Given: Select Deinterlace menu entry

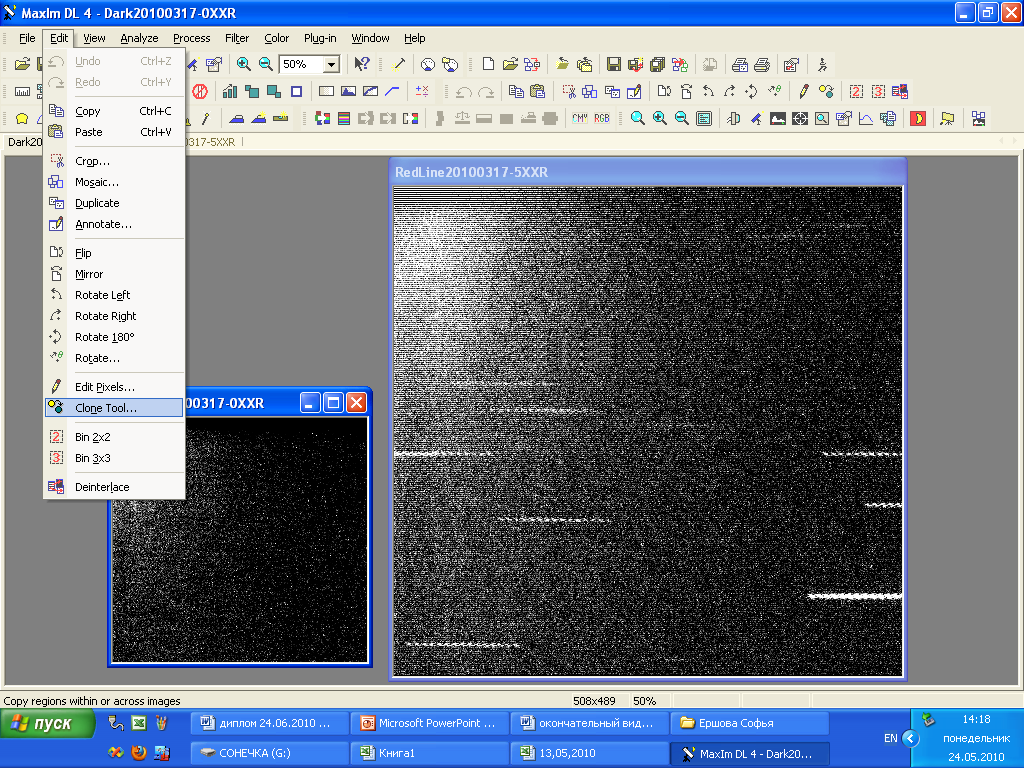Looking at the screenshot, I should (x=102, y=487).
